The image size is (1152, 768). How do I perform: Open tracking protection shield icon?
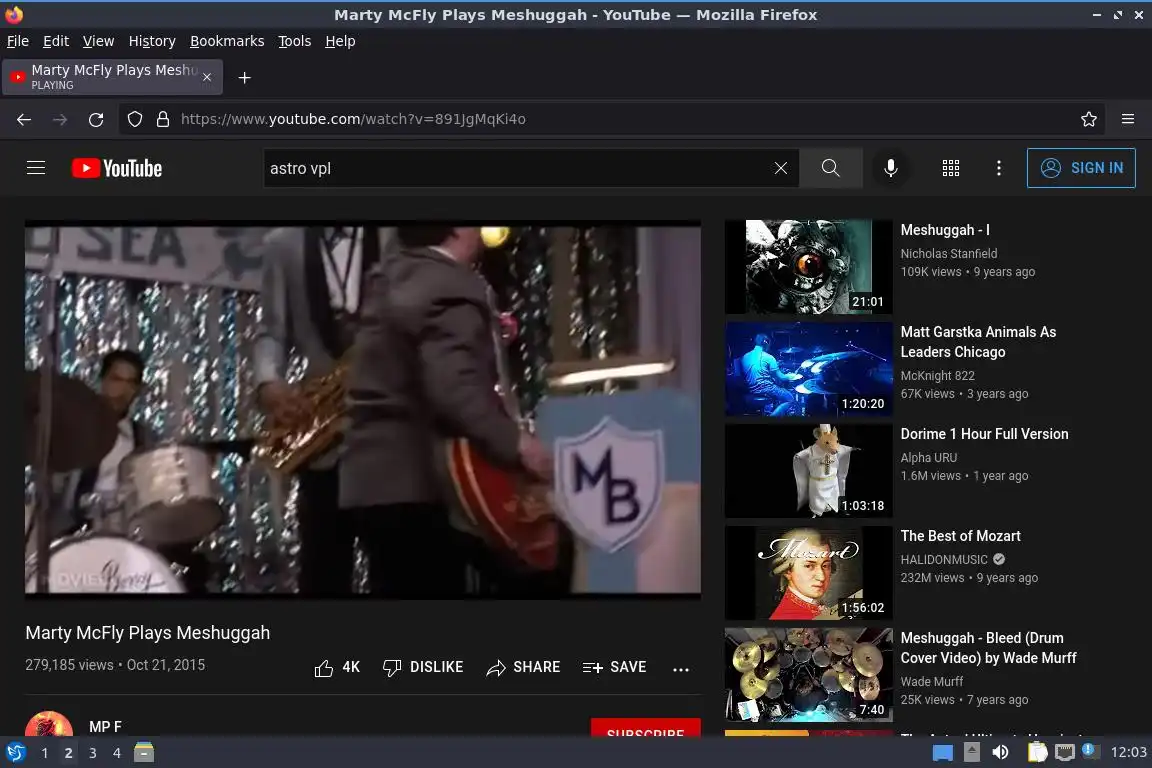(134, 119)
